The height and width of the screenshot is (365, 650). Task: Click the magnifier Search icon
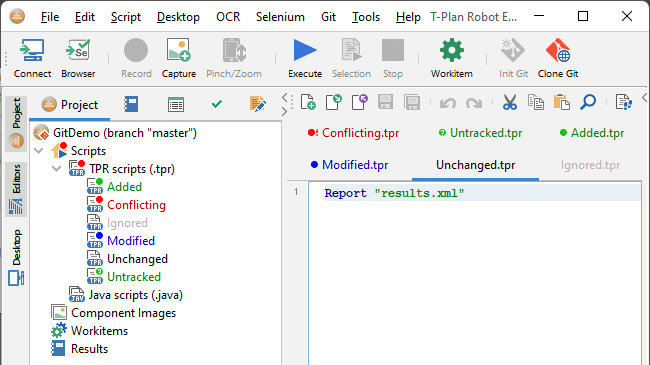coord(588,102)
